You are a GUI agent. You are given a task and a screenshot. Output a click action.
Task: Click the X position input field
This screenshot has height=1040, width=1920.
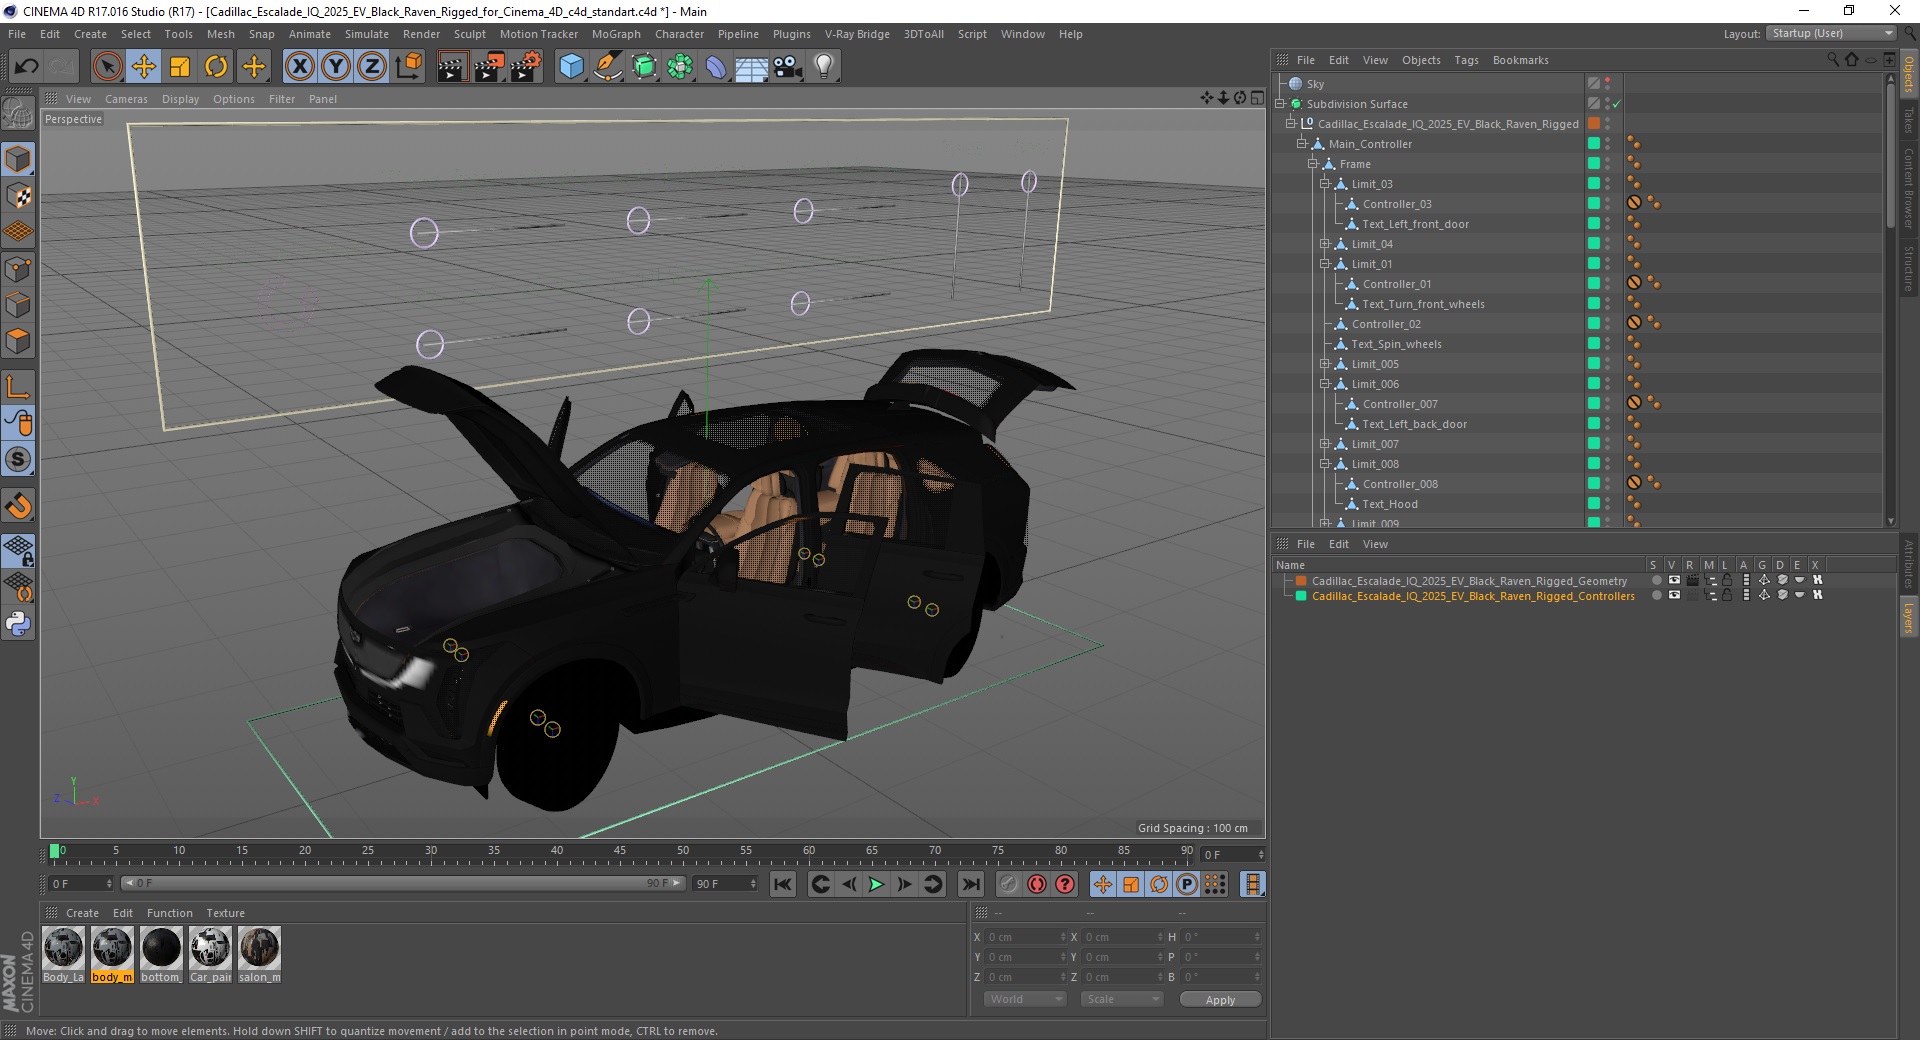click(1026, 937)
